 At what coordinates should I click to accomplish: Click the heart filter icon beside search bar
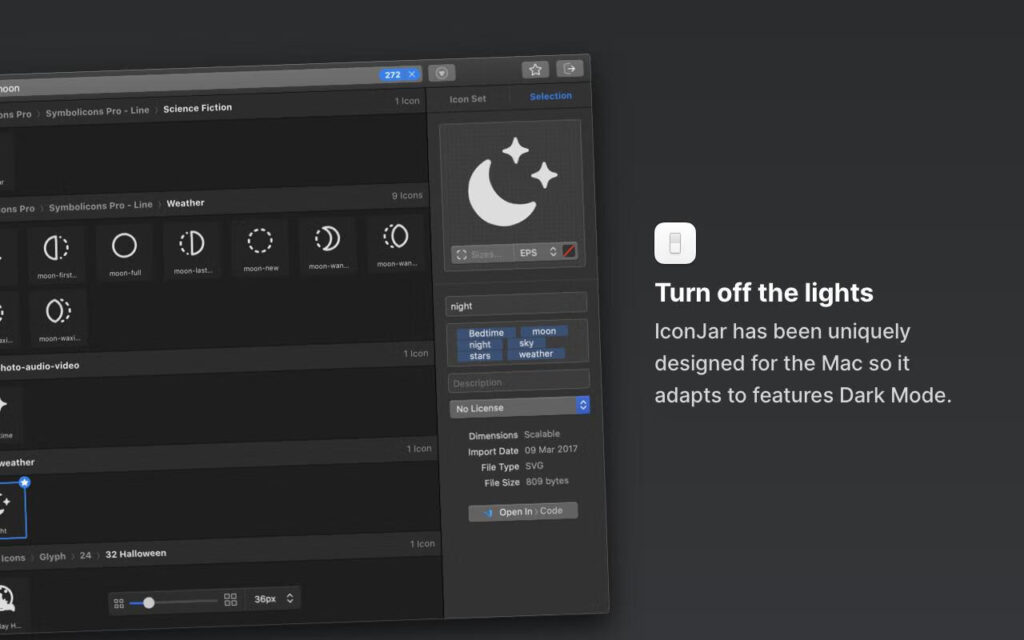(x=440, y=72)
